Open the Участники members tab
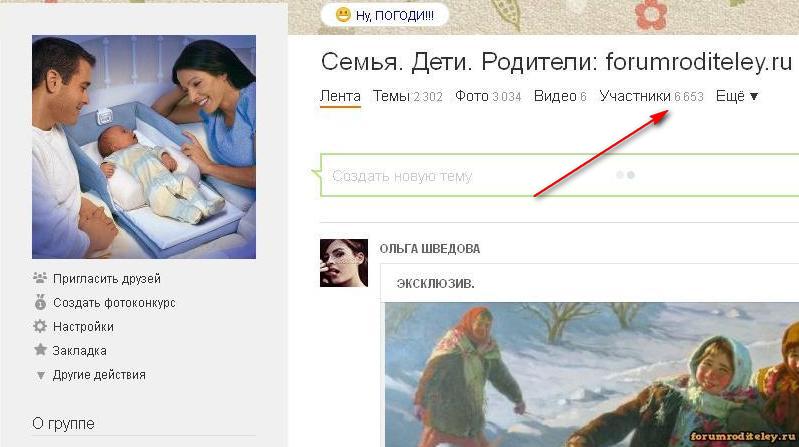 pyautogui.click(x=651, y=96)
